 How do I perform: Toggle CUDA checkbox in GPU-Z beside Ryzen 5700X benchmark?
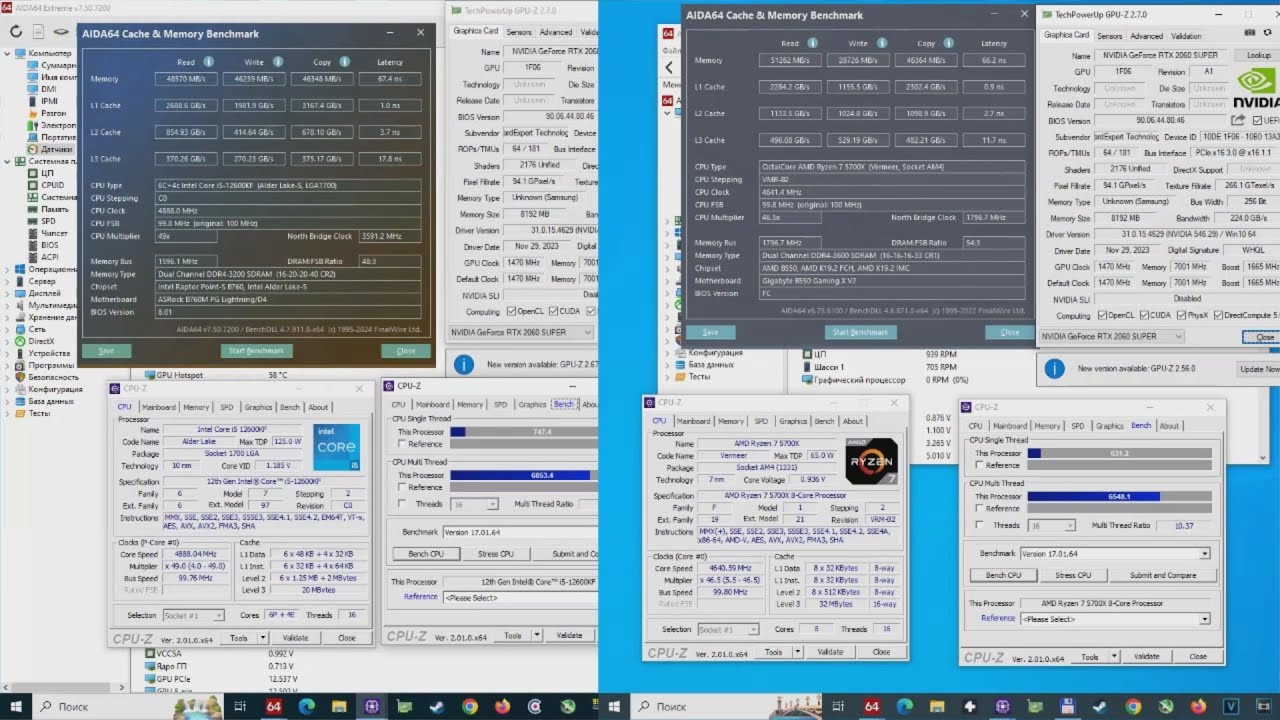1146,315
